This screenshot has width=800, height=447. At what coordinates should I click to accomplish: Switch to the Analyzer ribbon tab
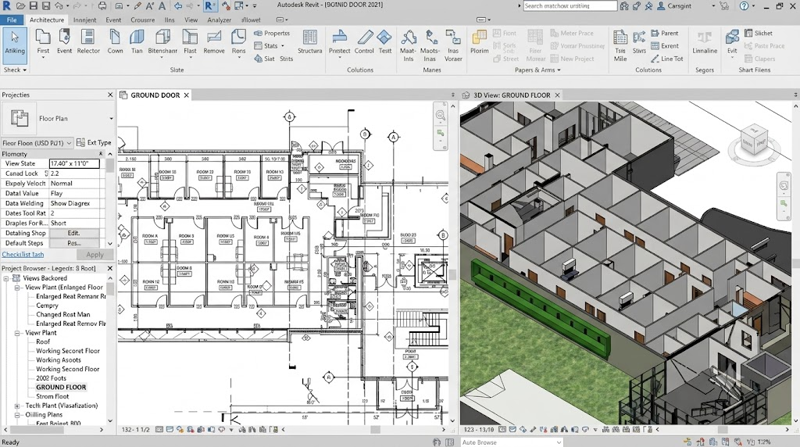[x=219, y=20]
